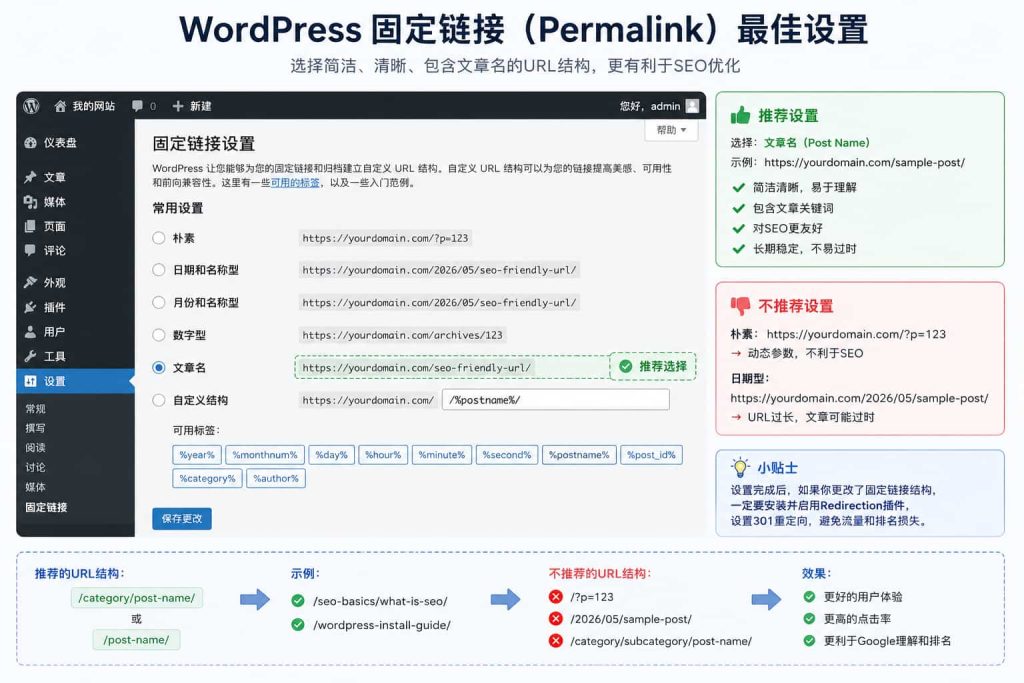Image resolution: width=1024 pixels, height=683 pixels.
Task: Click the 保存更改 button
Action: [182, 518]
